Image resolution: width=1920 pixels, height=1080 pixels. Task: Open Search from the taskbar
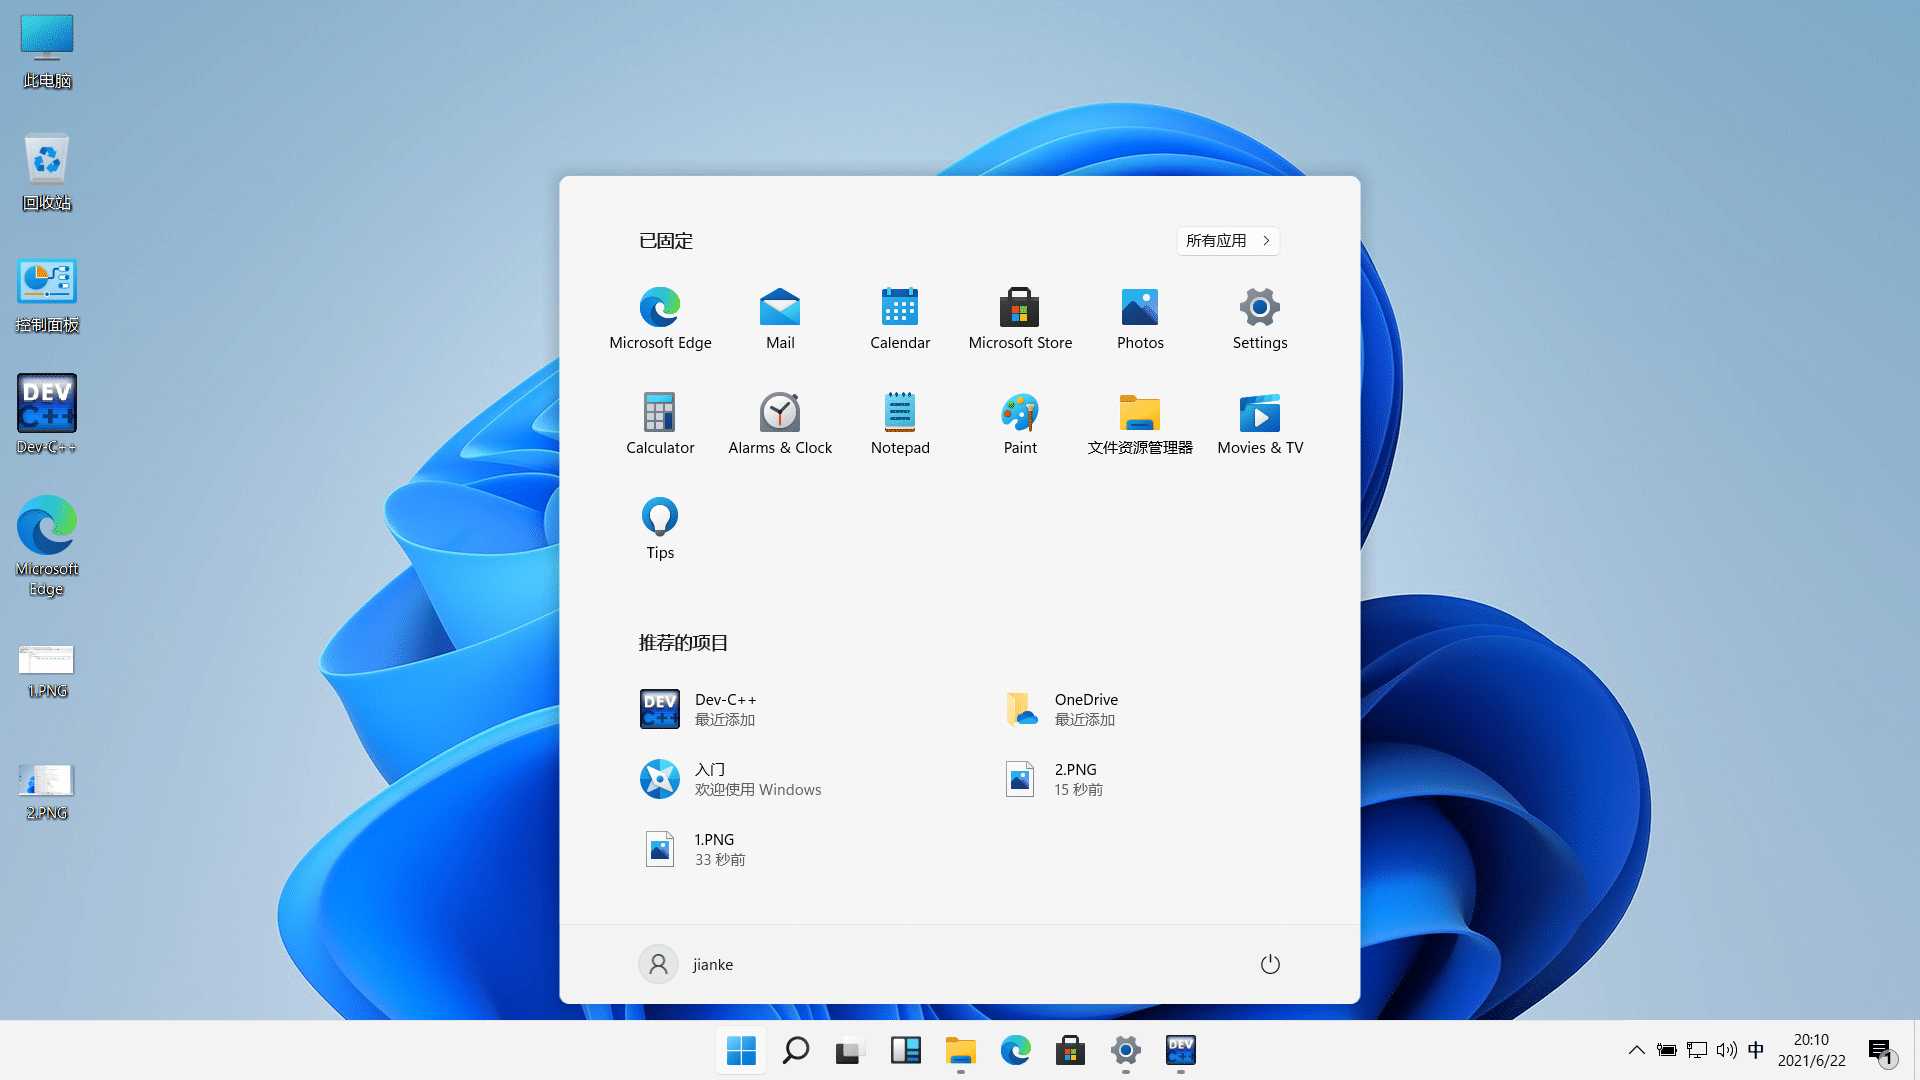[796, 1050]
